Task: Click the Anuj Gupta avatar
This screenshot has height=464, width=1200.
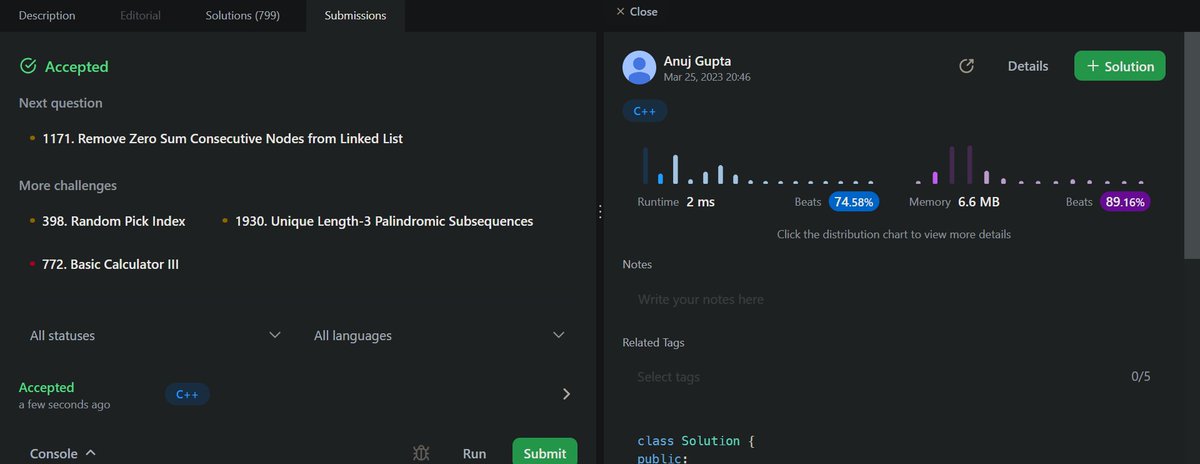Action: pyautogui.click(x=639, y=67)
